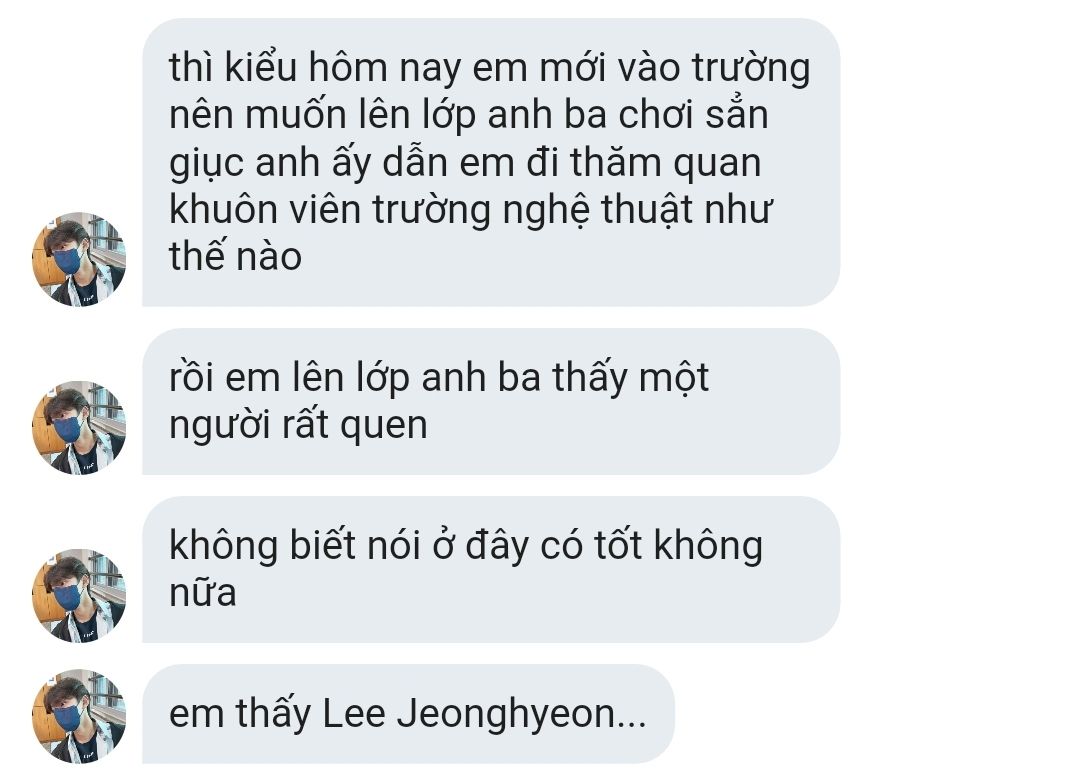Click 'nên muốn lên lớp' in first message
This screenshot has width=1080, height=774.
pos(322,115)
